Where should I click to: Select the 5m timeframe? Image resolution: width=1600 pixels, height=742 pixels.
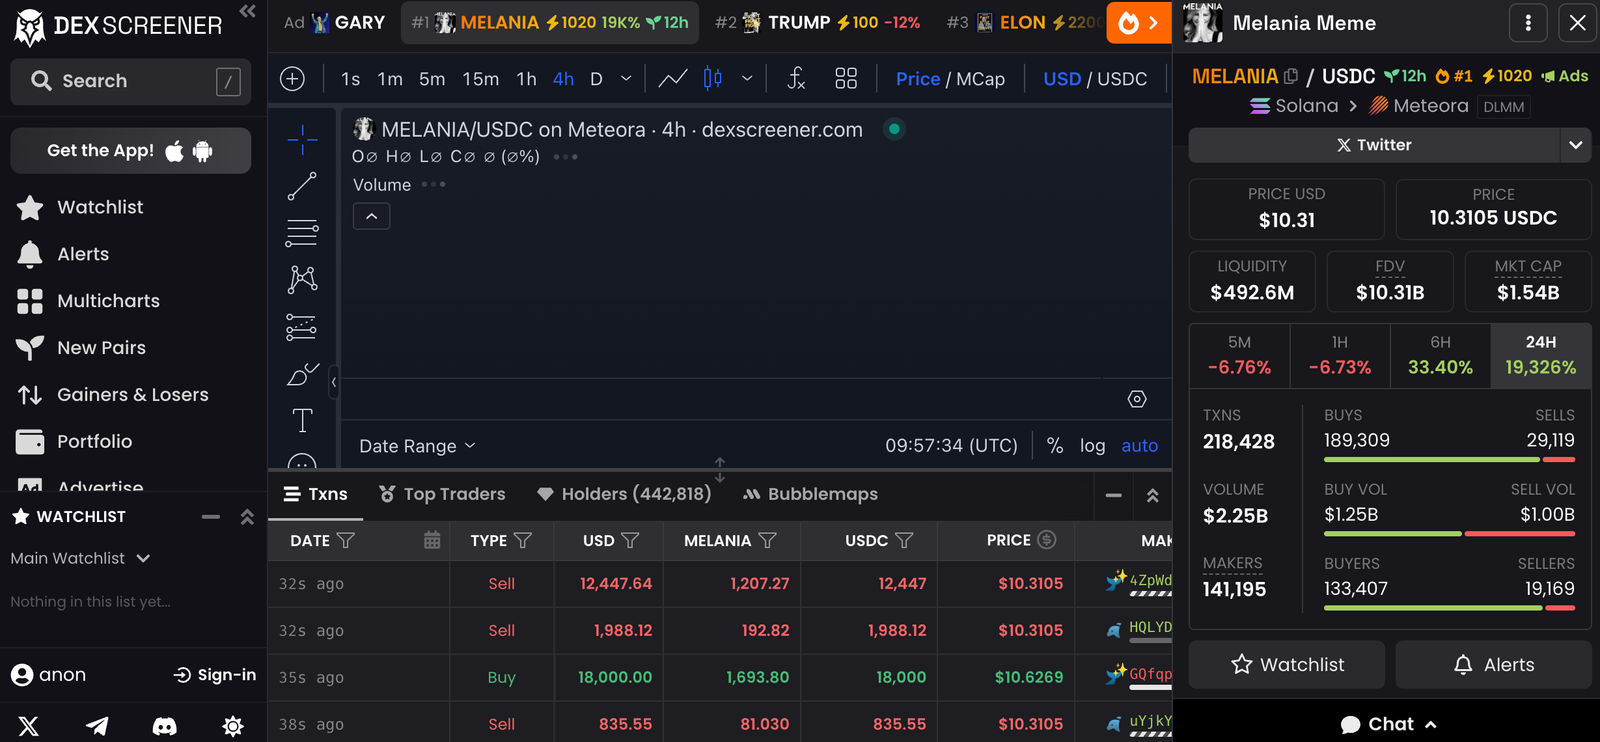tap(432, 79)
